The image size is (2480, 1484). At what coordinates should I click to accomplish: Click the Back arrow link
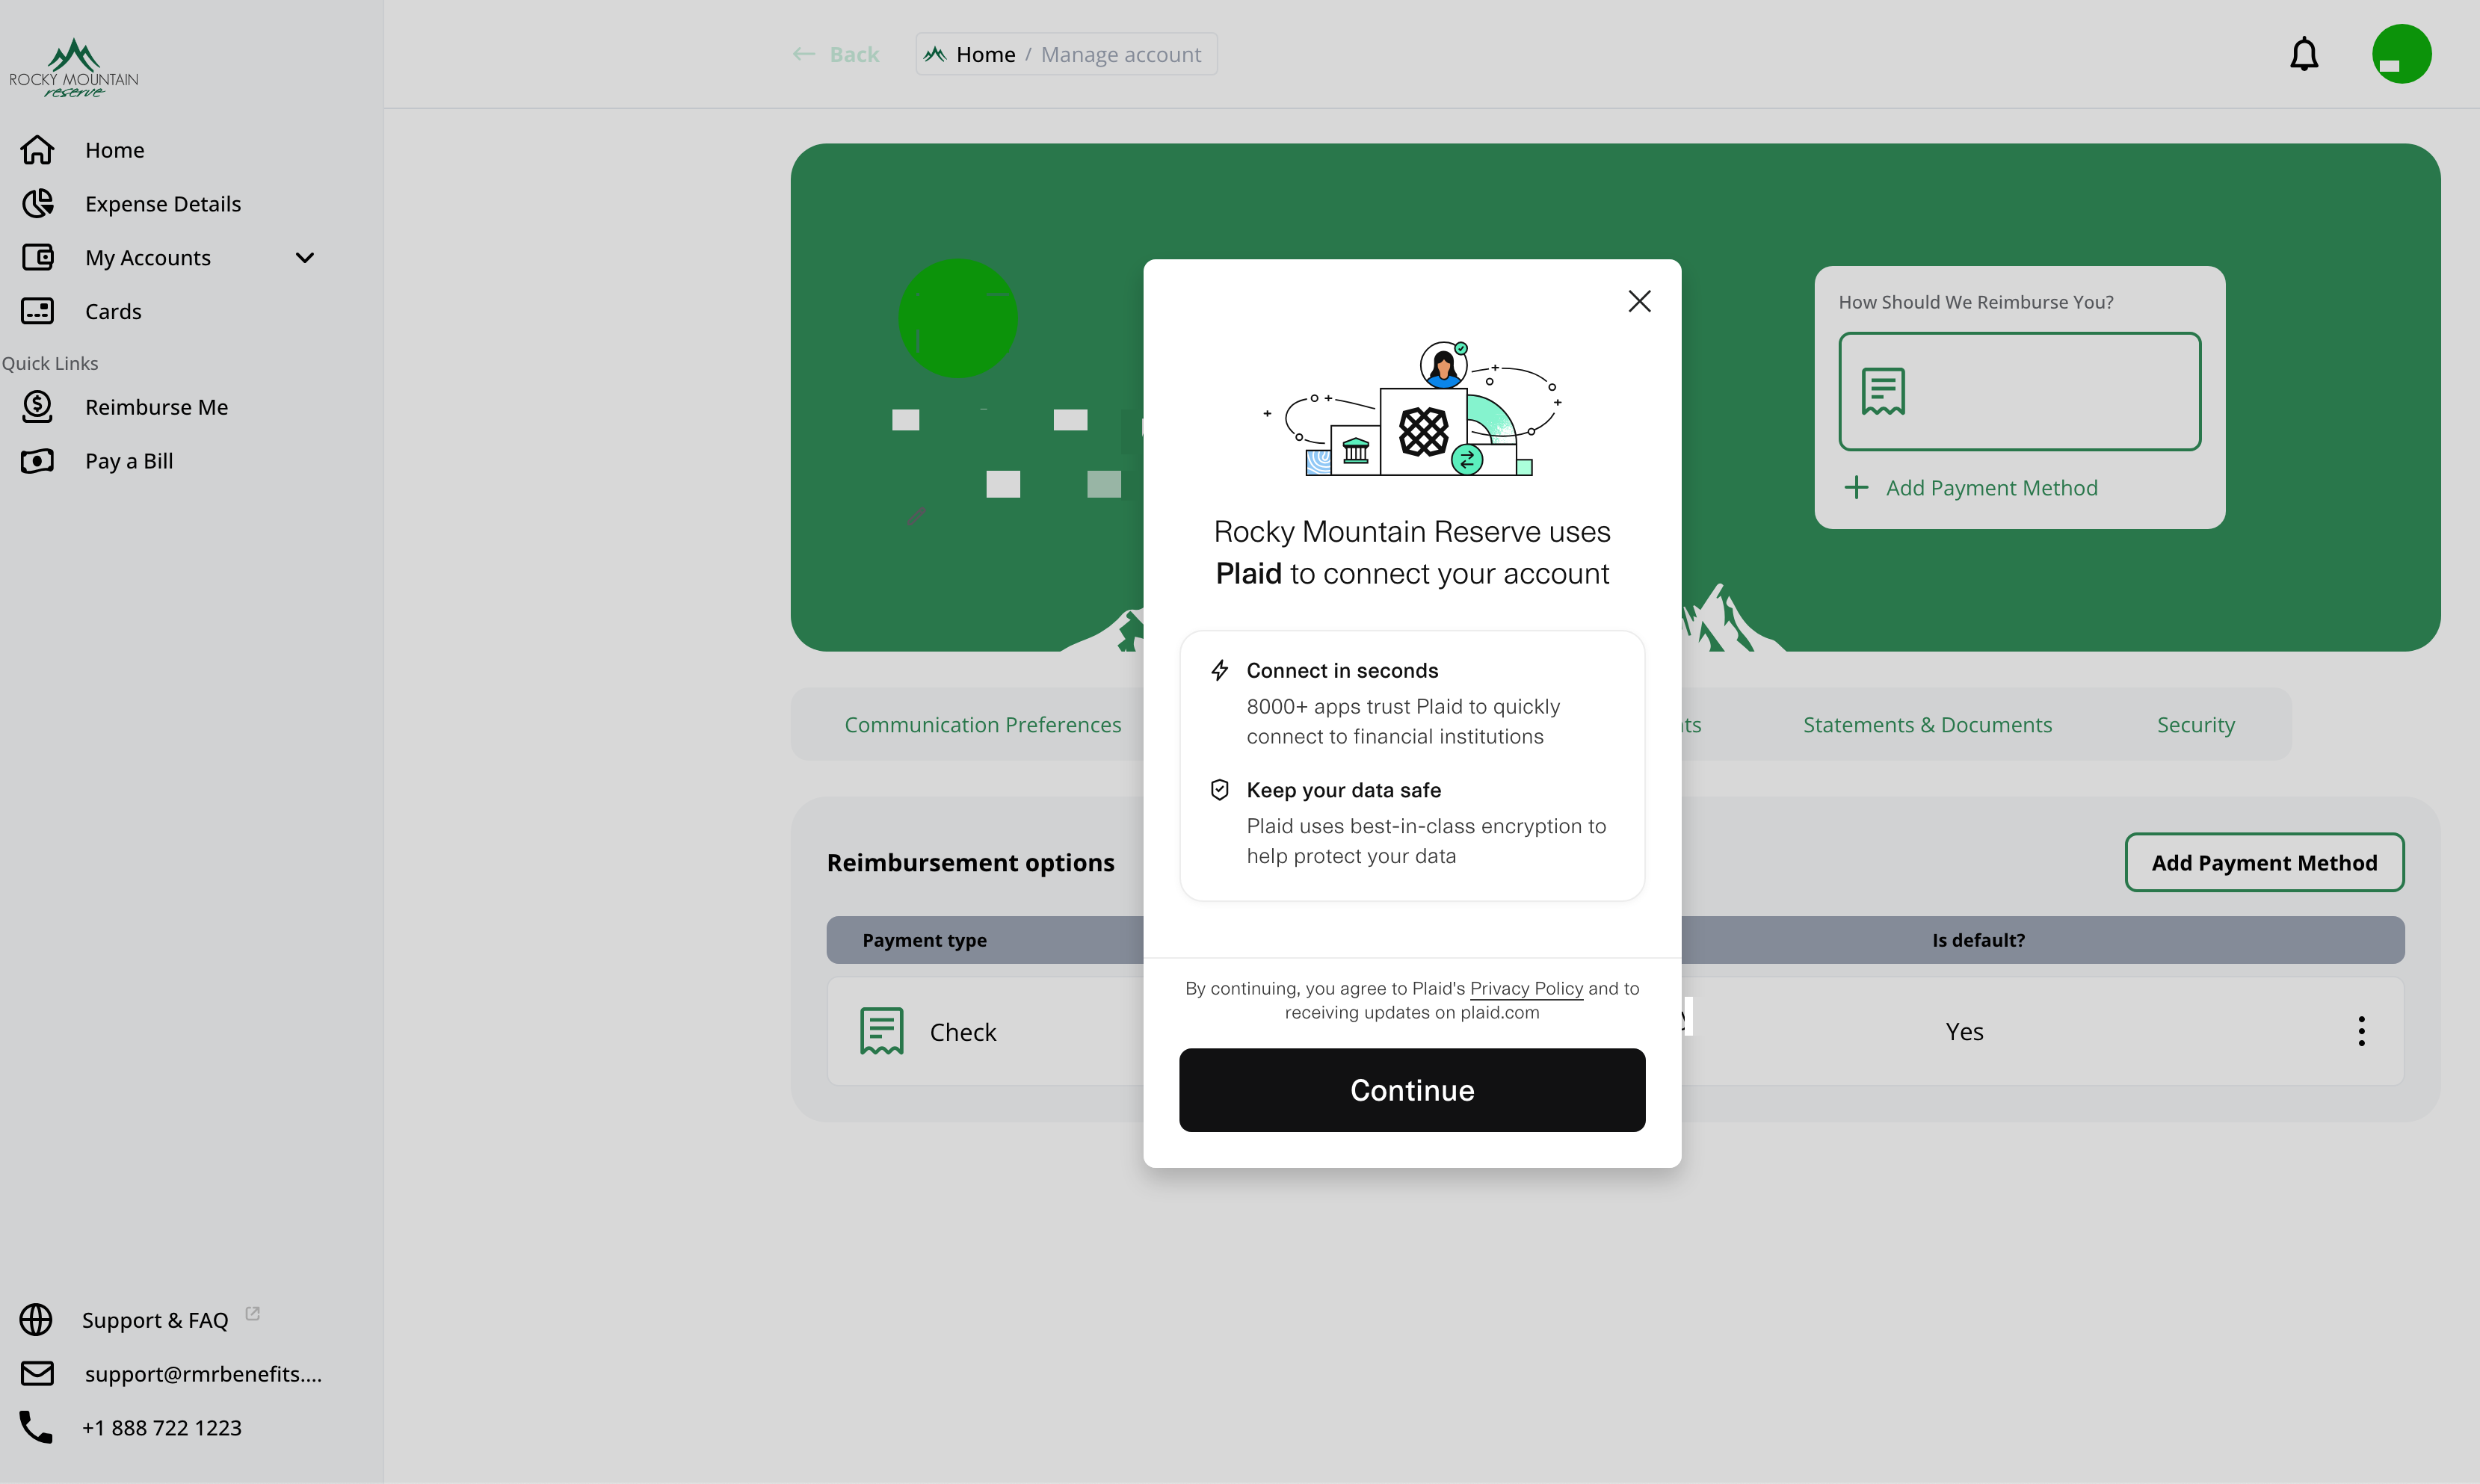pos(836,54)
